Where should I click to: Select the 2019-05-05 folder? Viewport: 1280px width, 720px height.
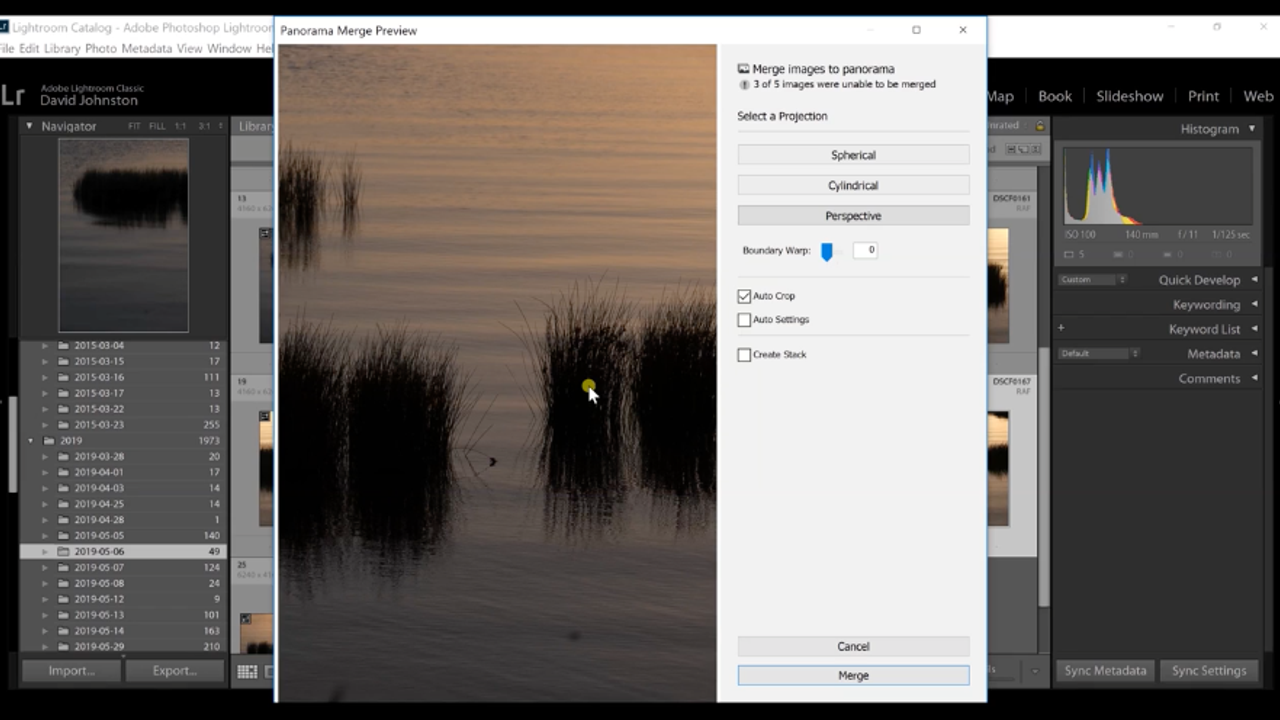123,536
